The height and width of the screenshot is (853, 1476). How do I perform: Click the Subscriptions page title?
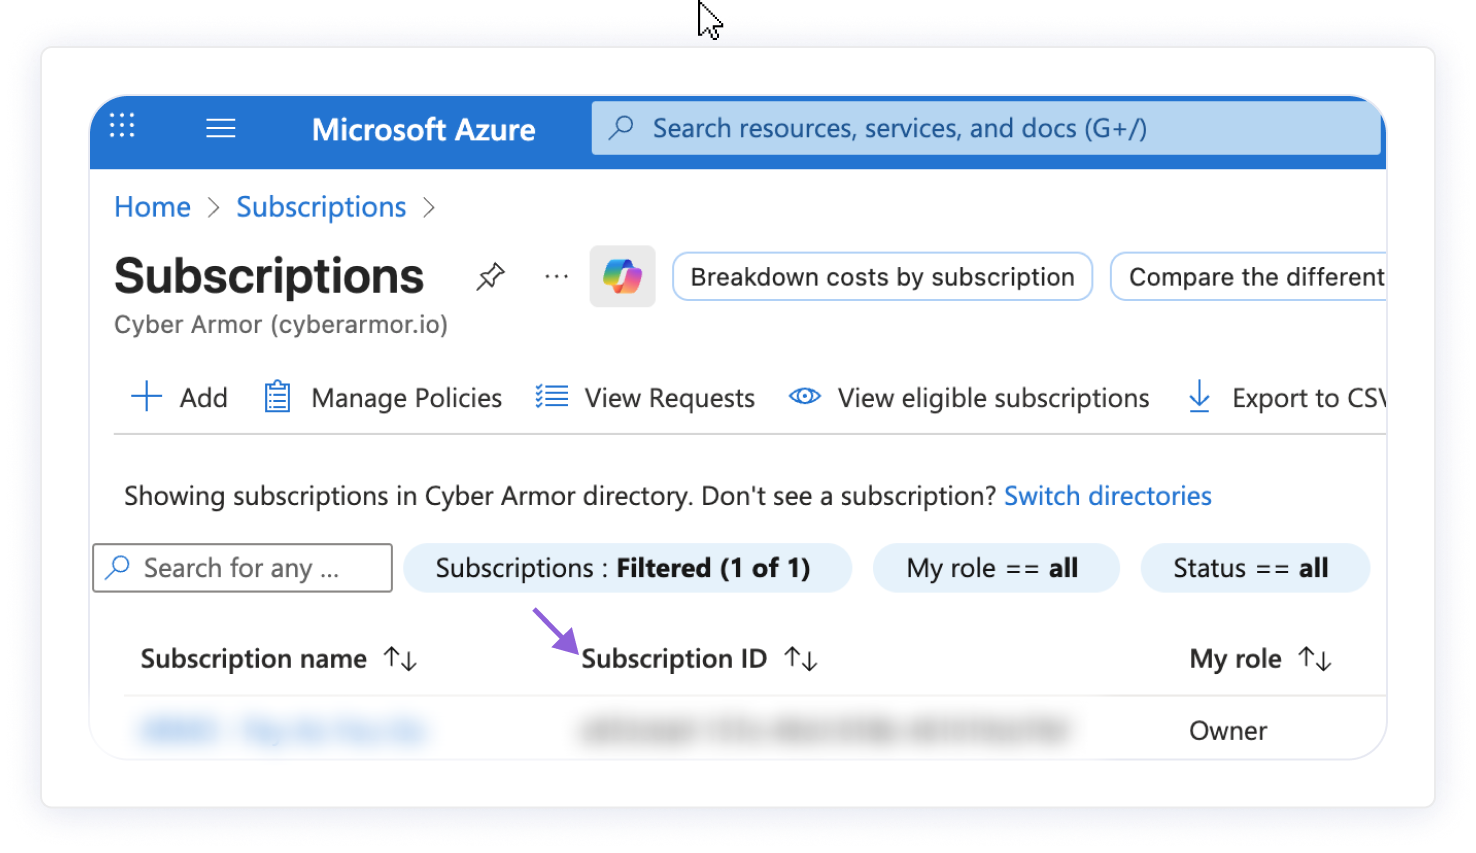click(269, 276)
